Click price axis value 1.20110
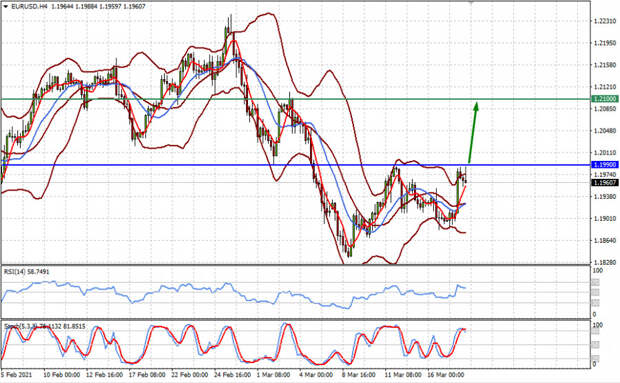This screenshot has height=383, width=620. coord(605,152)
